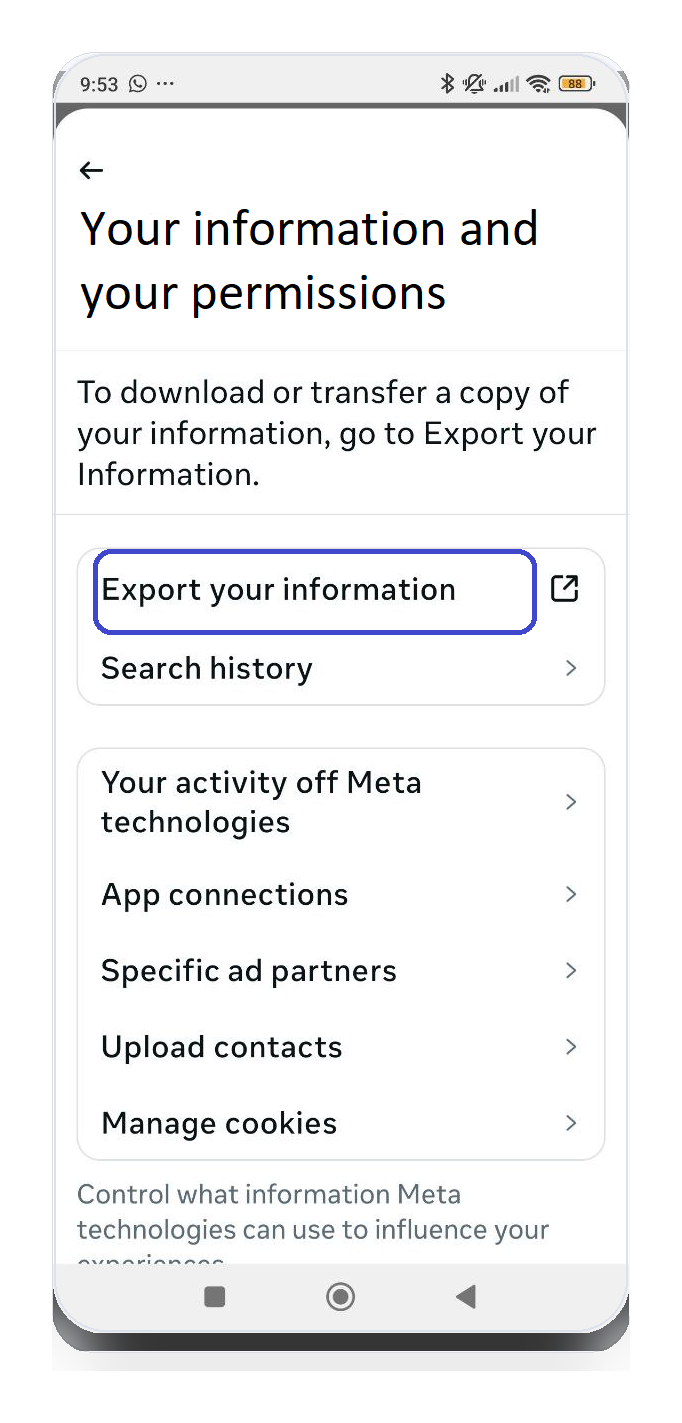Tap the Bluetooth icon in the status bar
Image resolution: width=682 pixels, height=1423 pixels.
click(449, 84)
